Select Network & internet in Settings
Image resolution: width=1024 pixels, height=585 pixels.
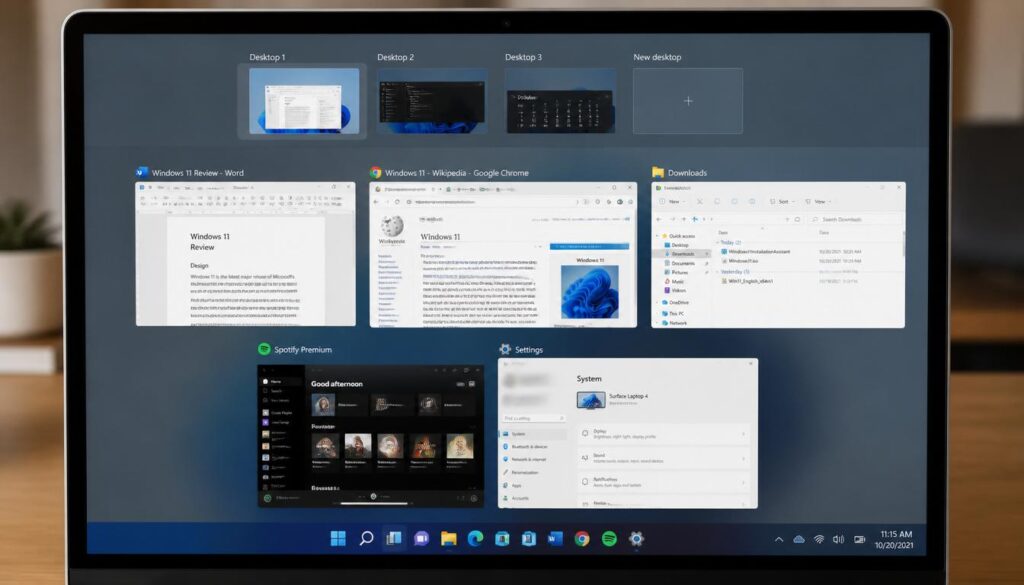point(524,460)
